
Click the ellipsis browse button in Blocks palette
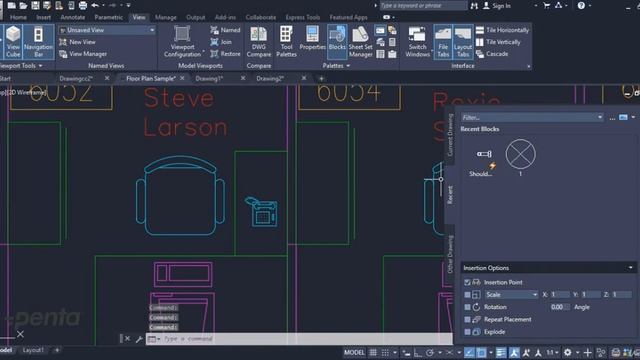pyautogui.click(x=612, y=118)
